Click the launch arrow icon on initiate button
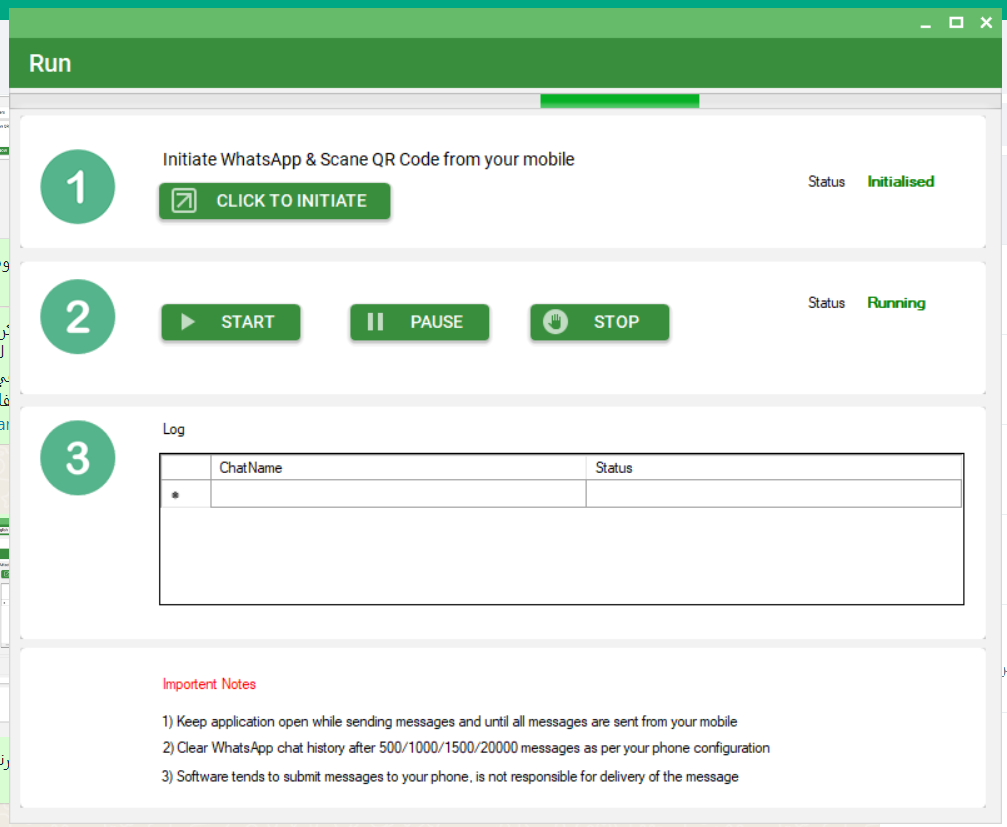Viewport: 1007px width, 827px height. click(x=184, y=201)
